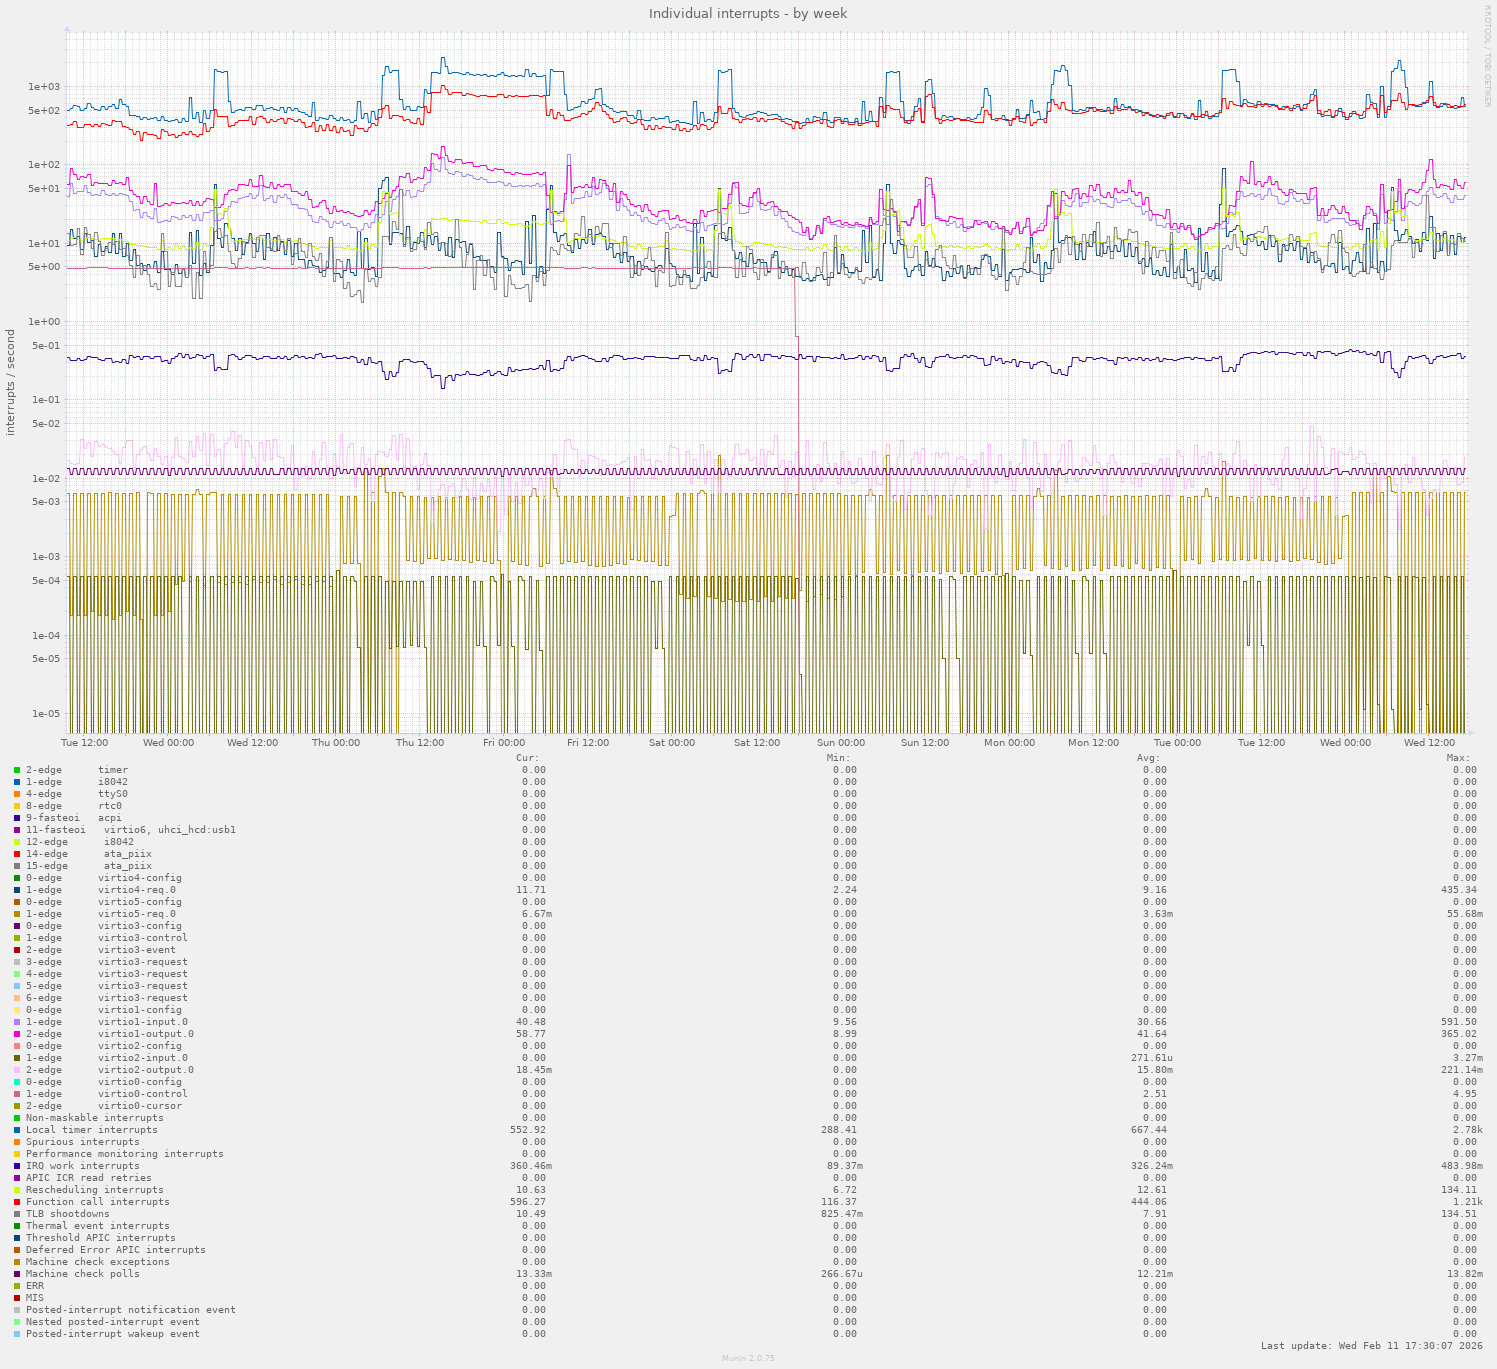This screenshot has height=1369, width=1497.
Task: Click the red Function call interrupts color swatch
Action: (17, 1202)
